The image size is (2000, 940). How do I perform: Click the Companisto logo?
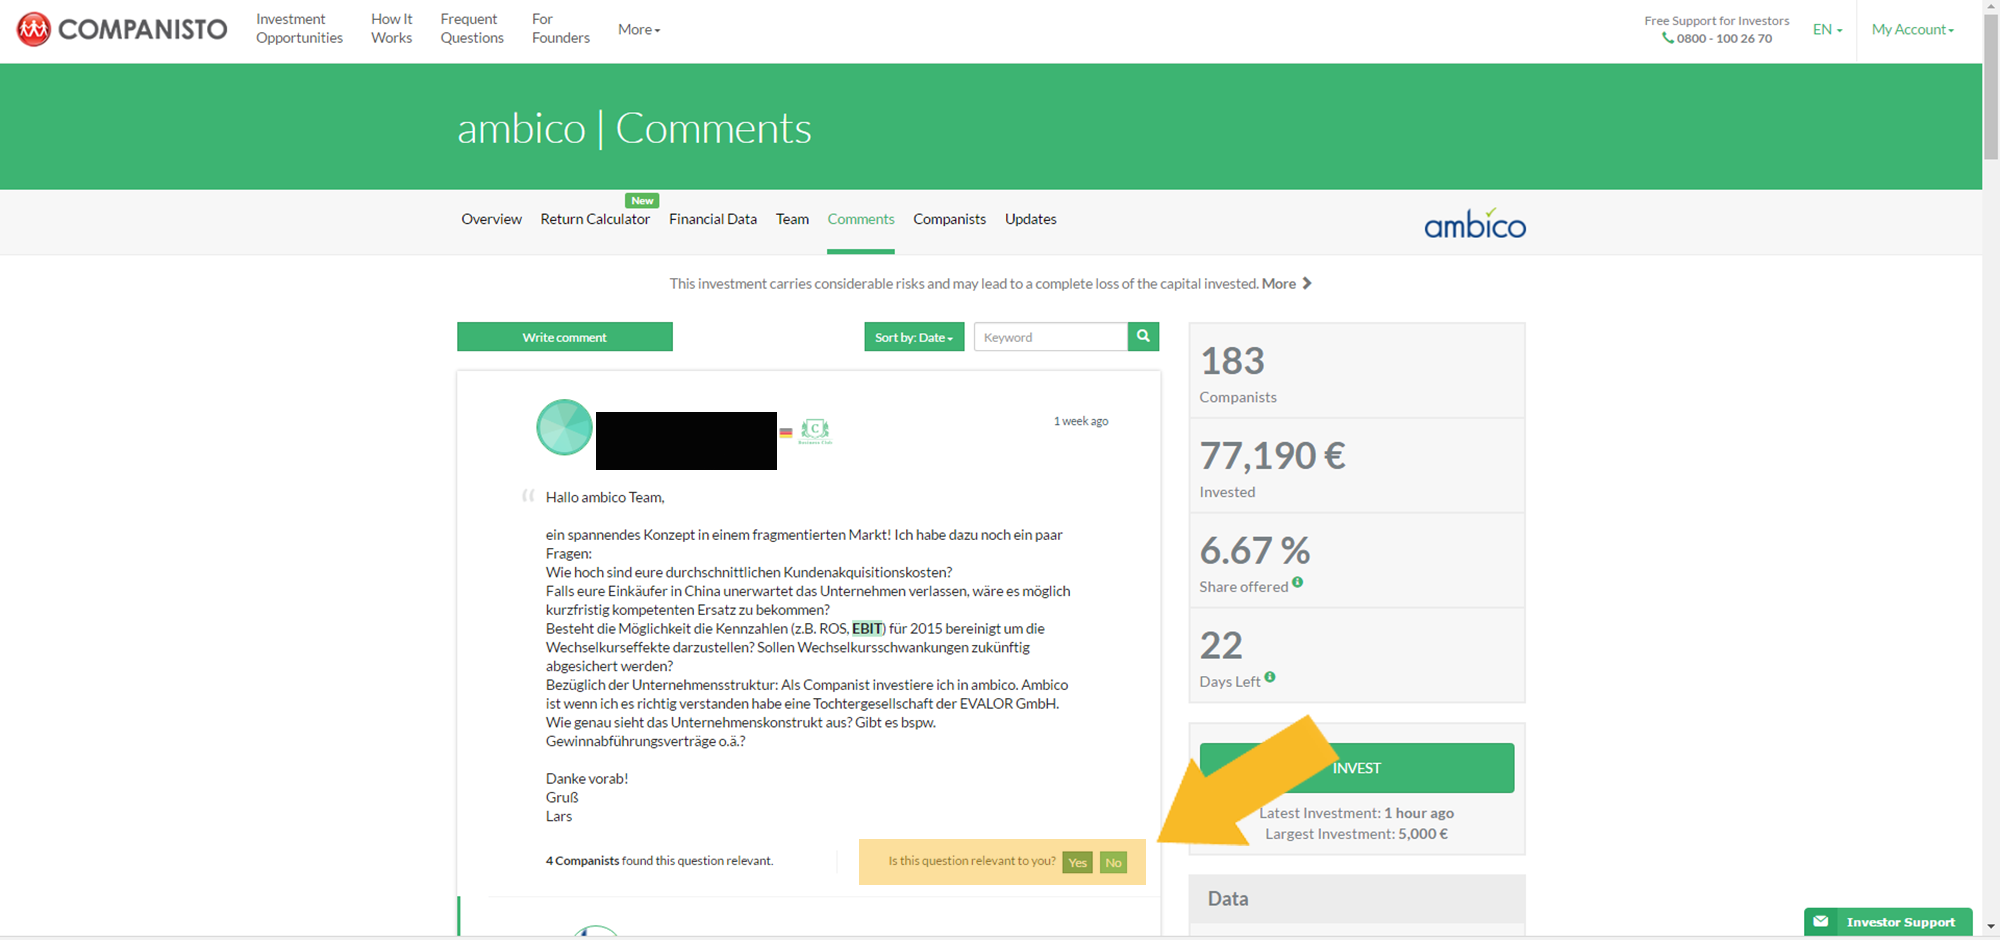(122, 29)
